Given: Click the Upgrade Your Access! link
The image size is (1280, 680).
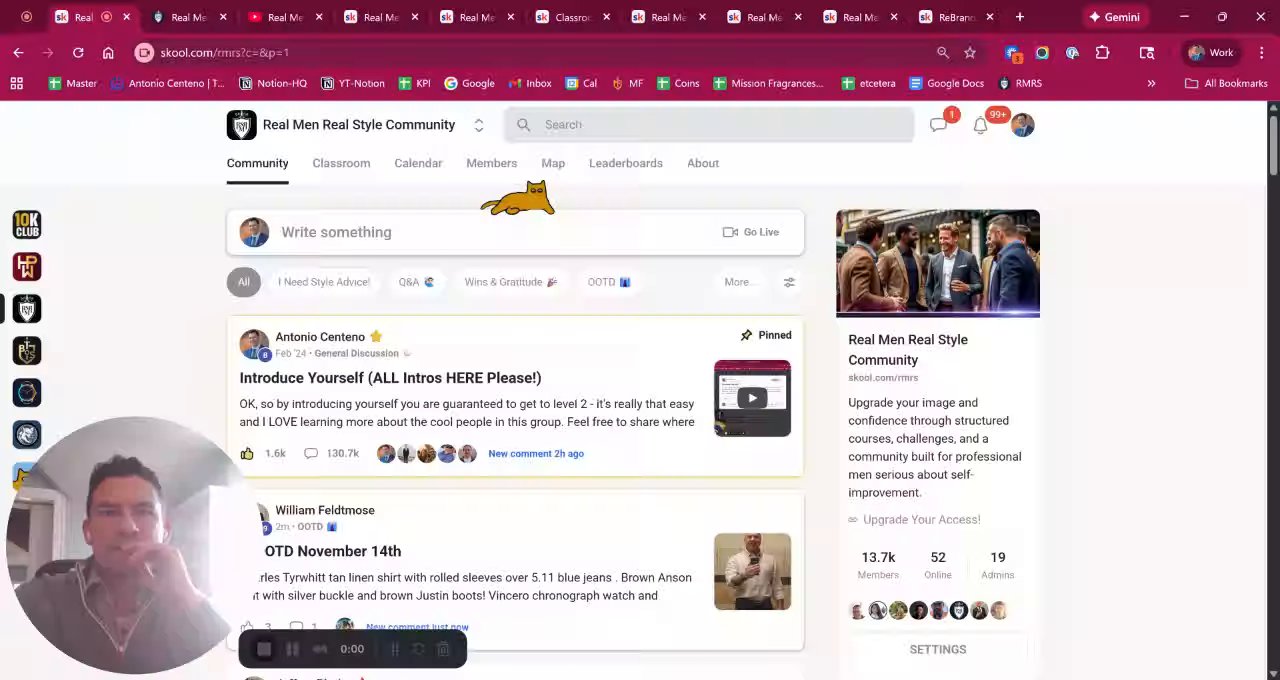Looking at the screenshot, I should (x=921, y=520).
